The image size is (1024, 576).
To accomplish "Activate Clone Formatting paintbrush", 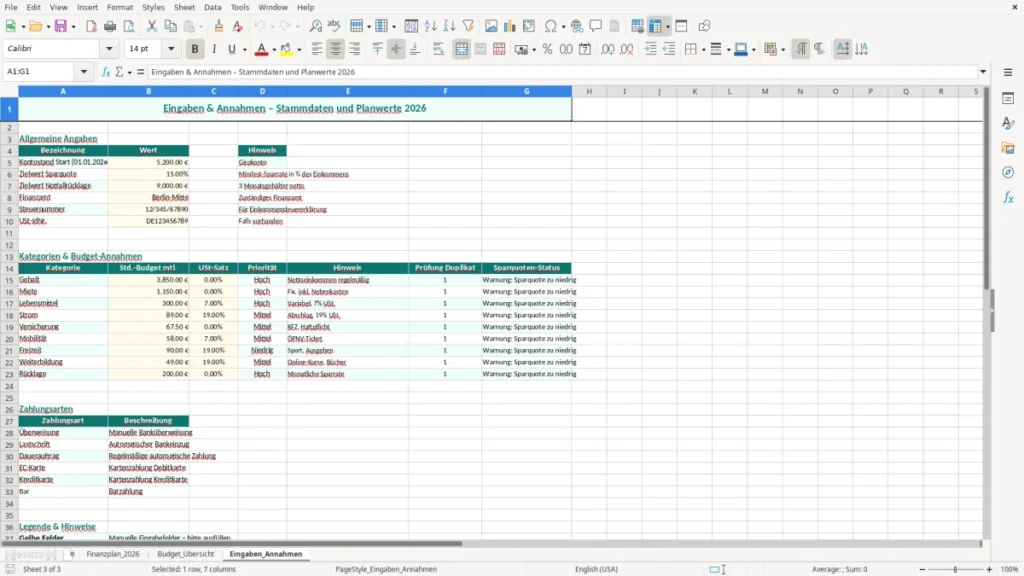I will [x=219, y=26].
